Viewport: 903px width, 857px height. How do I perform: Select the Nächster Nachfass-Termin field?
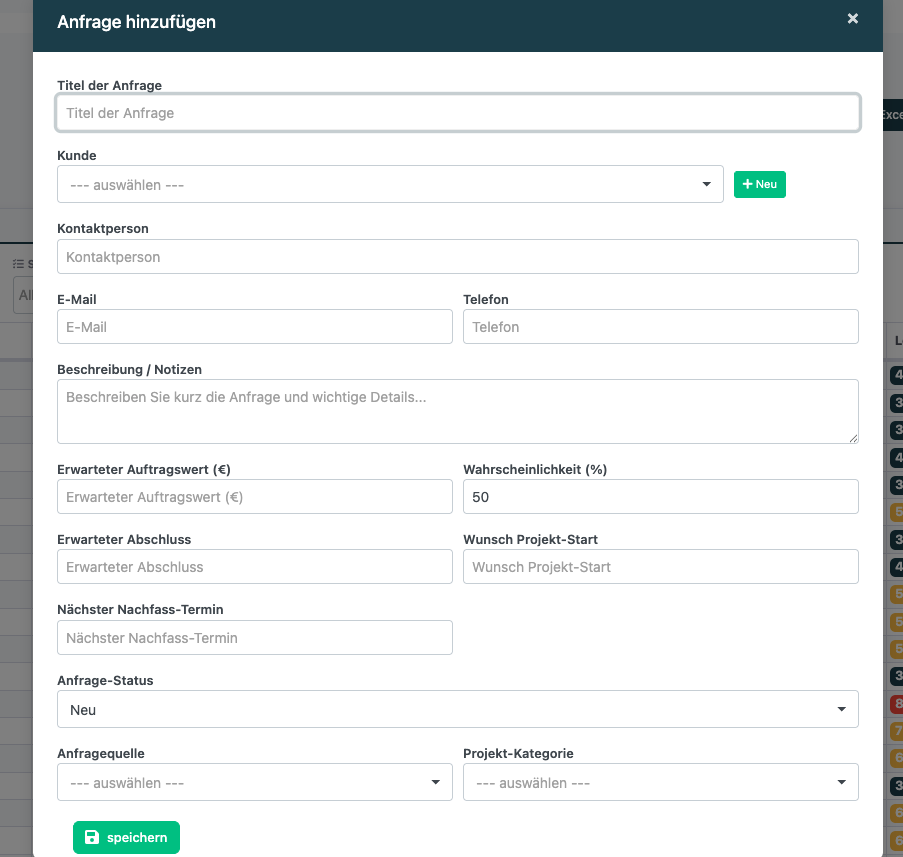[255, 638]
